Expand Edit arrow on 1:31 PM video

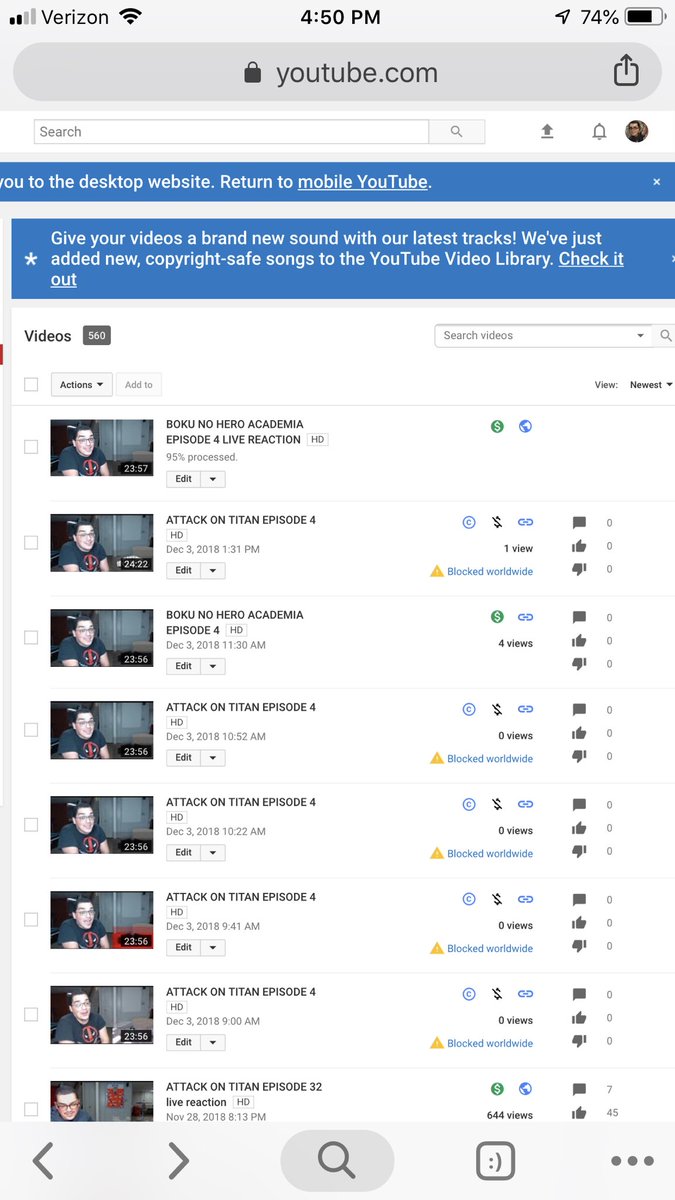coord(213,570)
